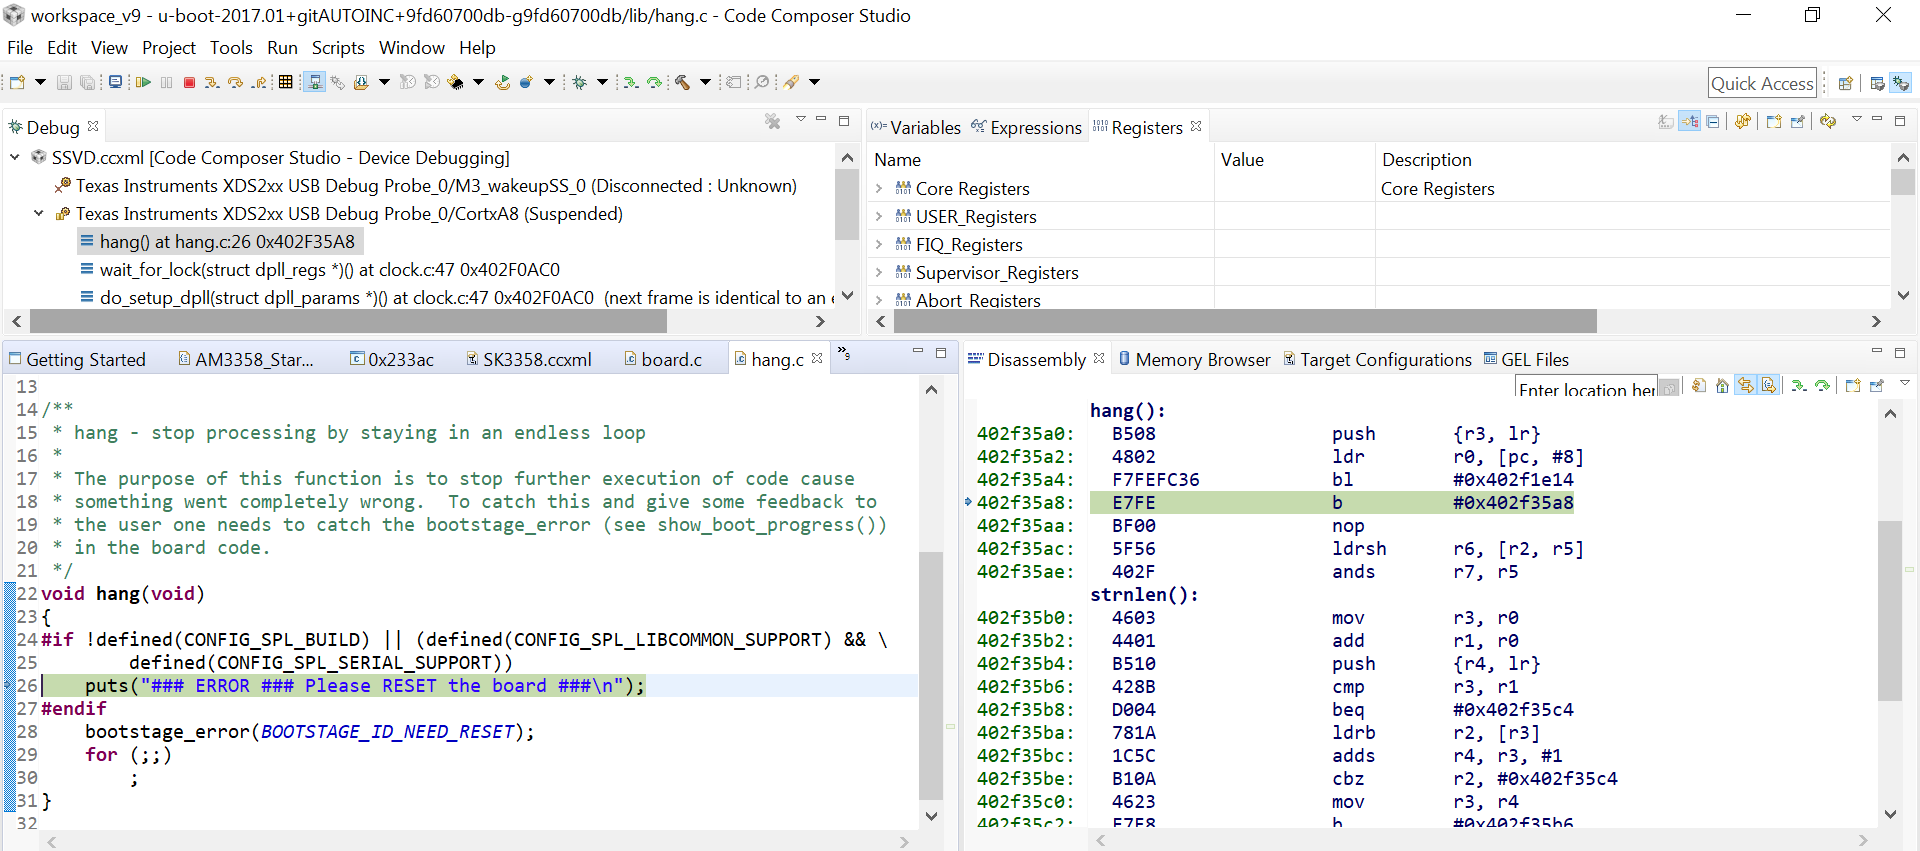Click the green bug Debug icon

(579, 82)
